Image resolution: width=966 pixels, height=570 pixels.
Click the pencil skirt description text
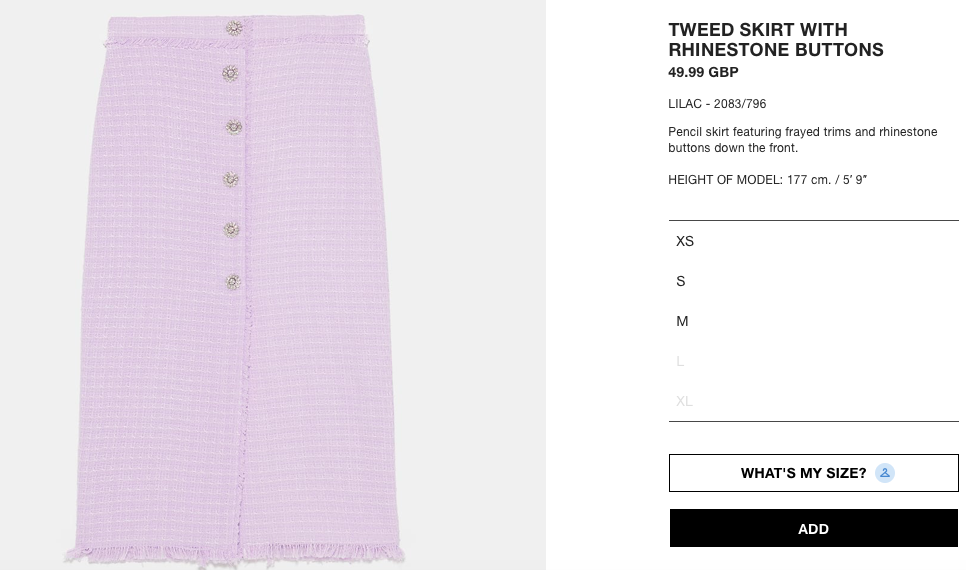click(x=802, y=140)
